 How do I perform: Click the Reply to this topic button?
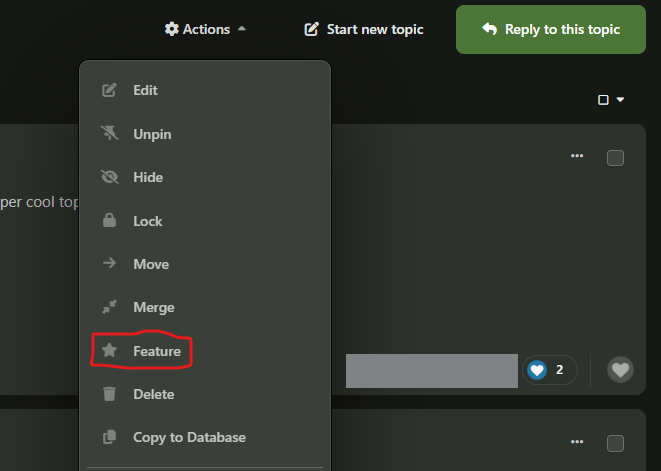point(551,30)
